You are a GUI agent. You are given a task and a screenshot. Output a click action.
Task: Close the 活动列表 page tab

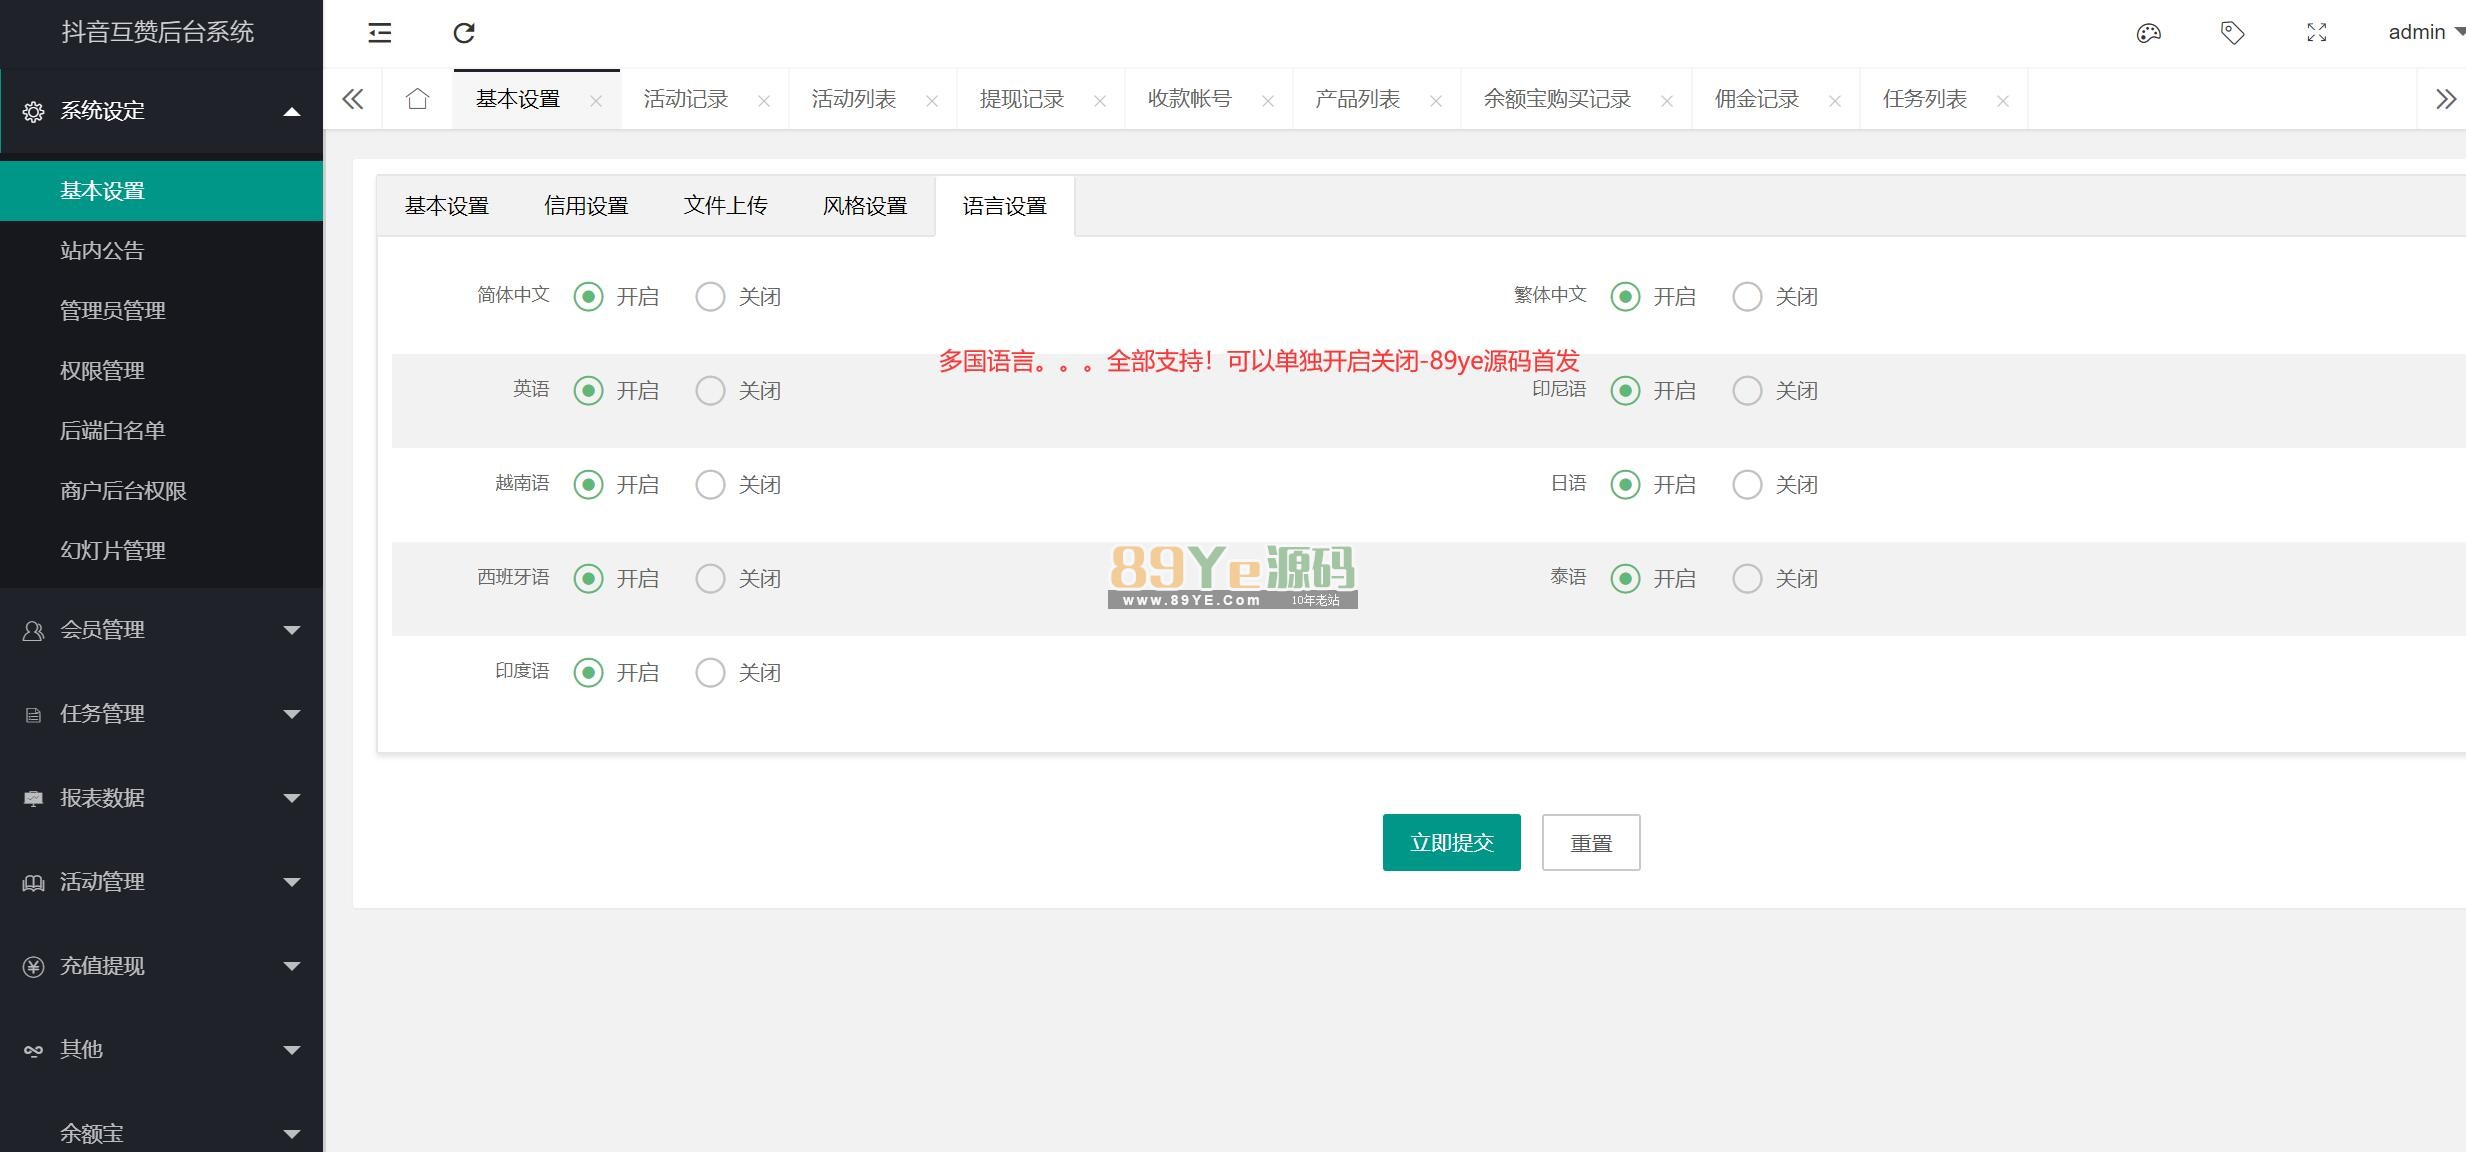(x=932, y=101)
